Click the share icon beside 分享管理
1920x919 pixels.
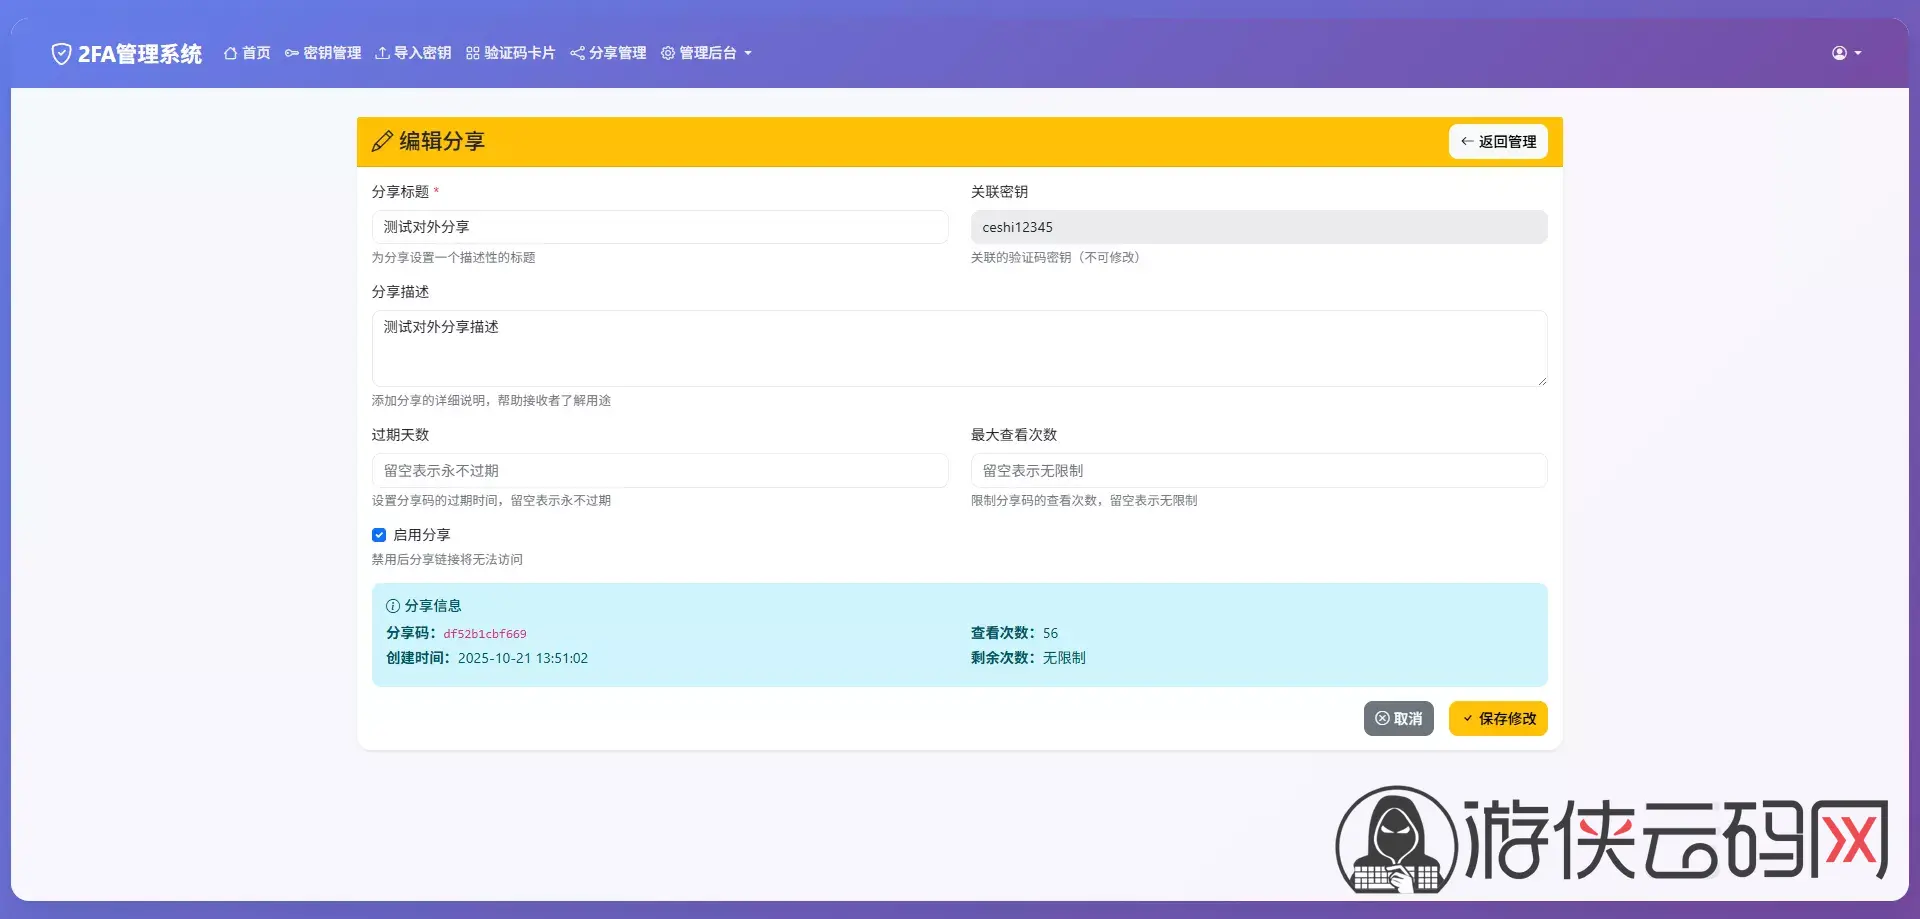click(577, 53)
